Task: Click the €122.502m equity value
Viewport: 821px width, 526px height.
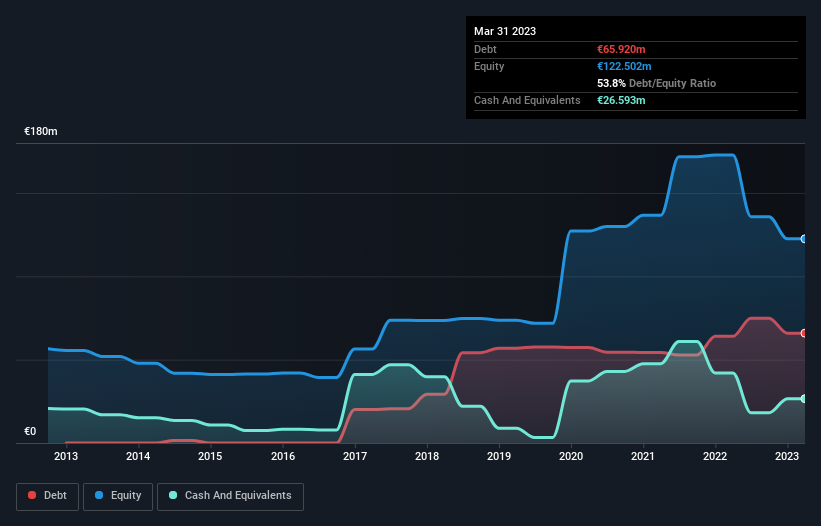Action: click(x=624, y=66)
